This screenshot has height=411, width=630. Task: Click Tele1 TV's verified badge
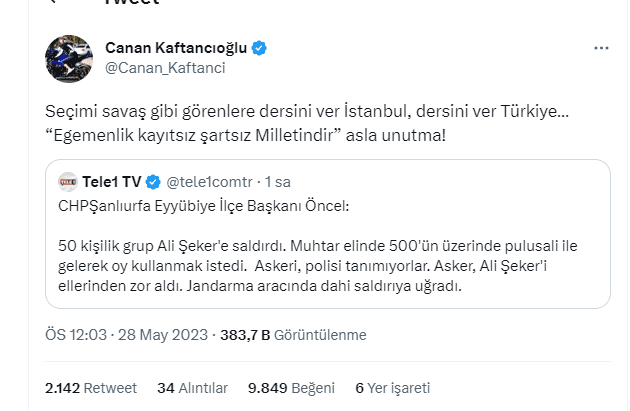coord(154,182)
